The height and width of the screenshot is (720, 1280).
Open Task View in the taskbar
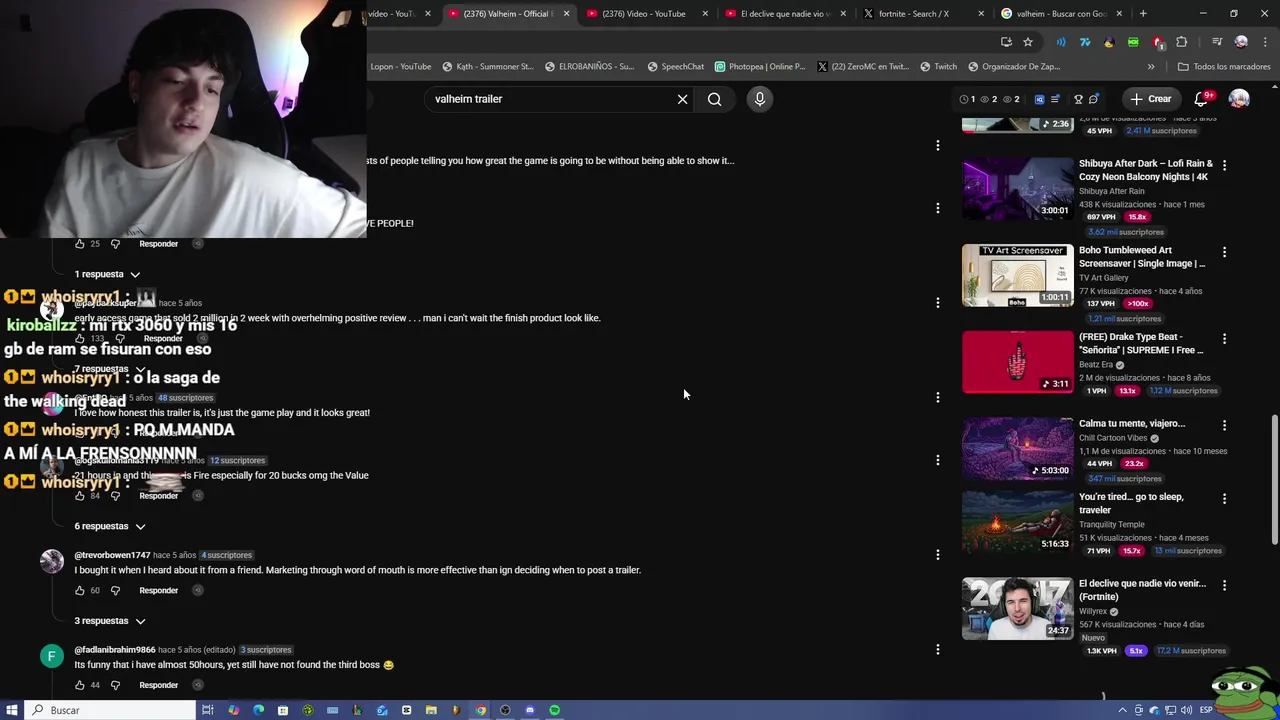[x=208, y=710]
